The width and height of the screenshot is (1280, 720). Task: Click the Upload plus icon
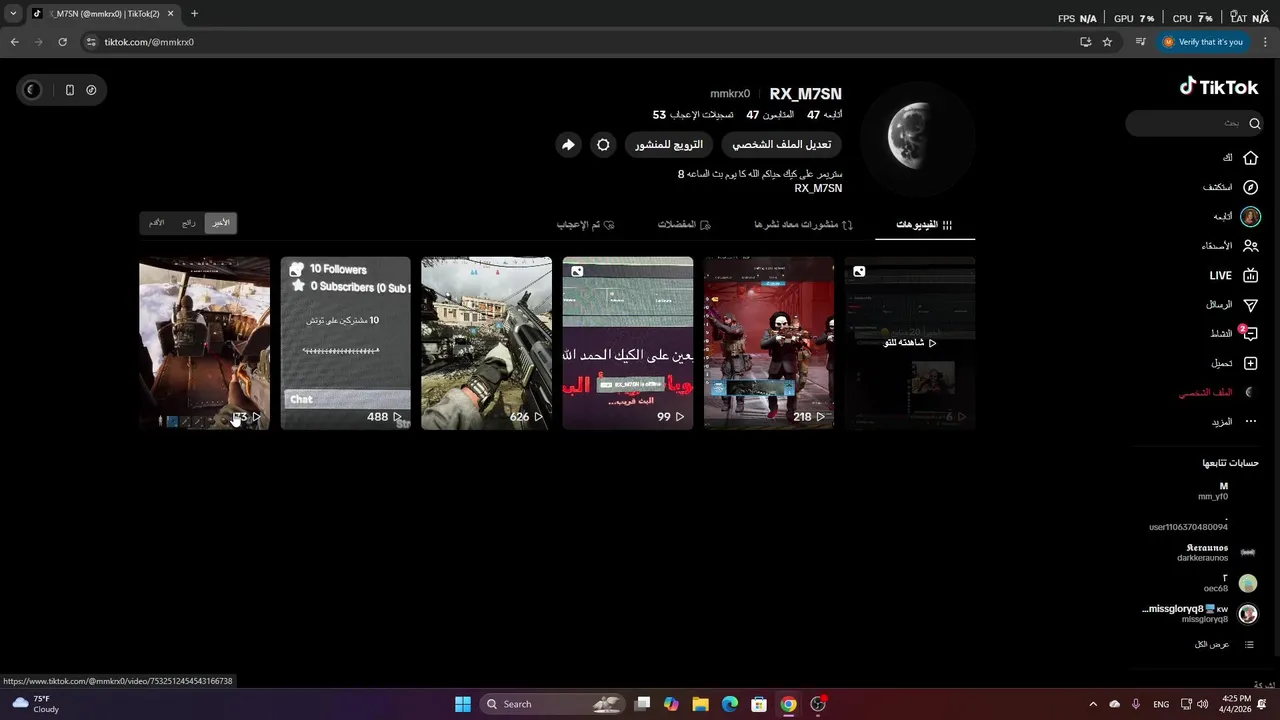point(1250,363)
